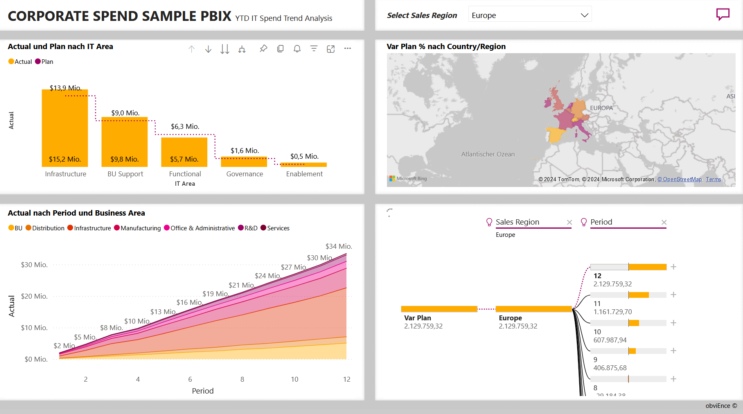Click the "Actual und Plan nach IT Area" title

click(60, 46)
